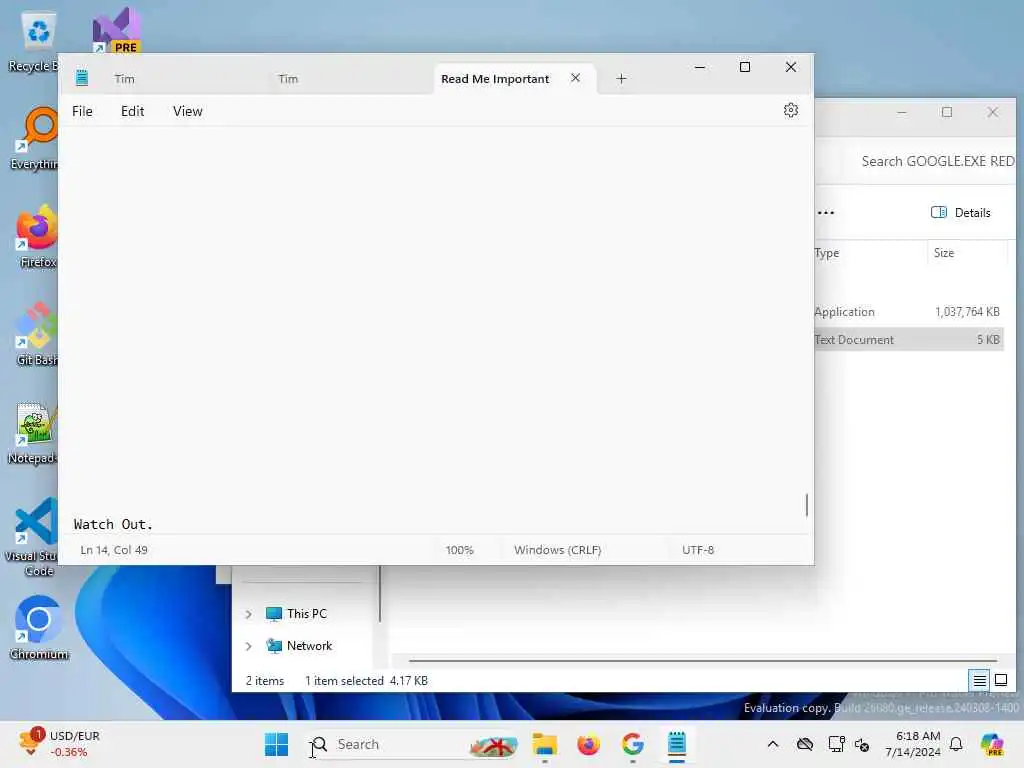Open the notifications bell
The image size is (1024, 768).
click(956, 744)
